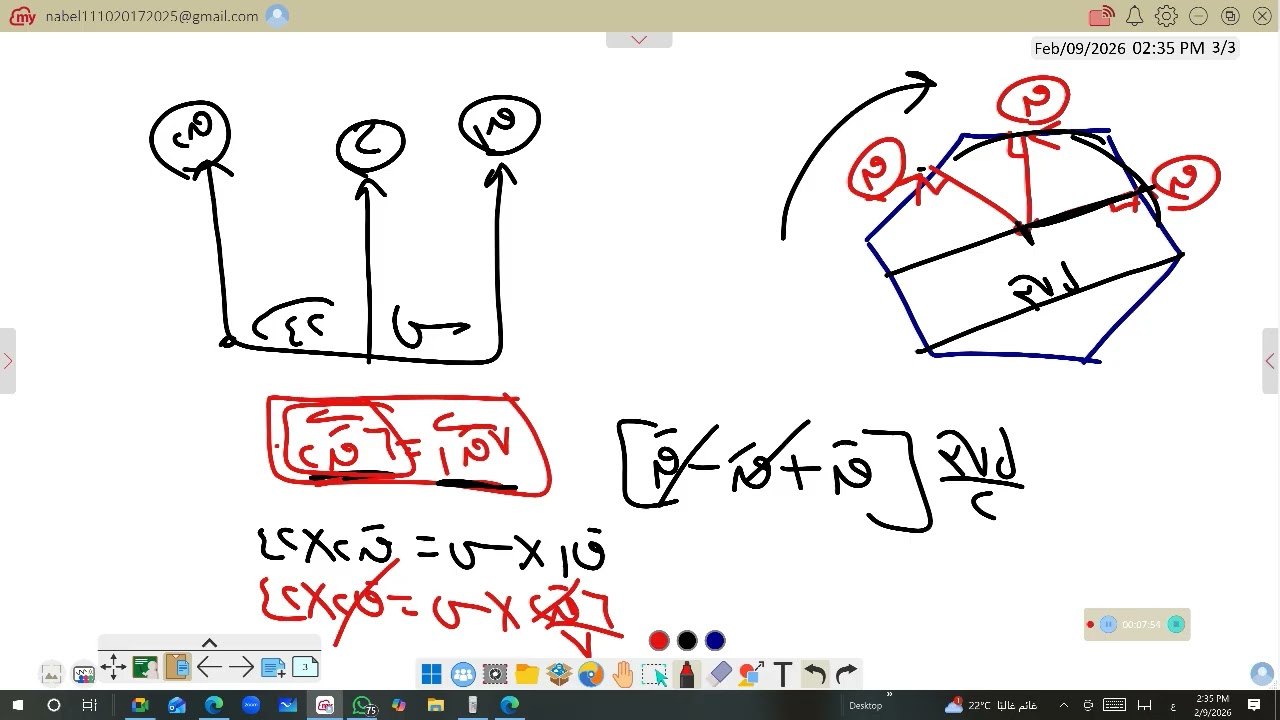The image size is (1280, 720).
Task: Open the classroom engagement tool icon
Action: coord(83,673)
